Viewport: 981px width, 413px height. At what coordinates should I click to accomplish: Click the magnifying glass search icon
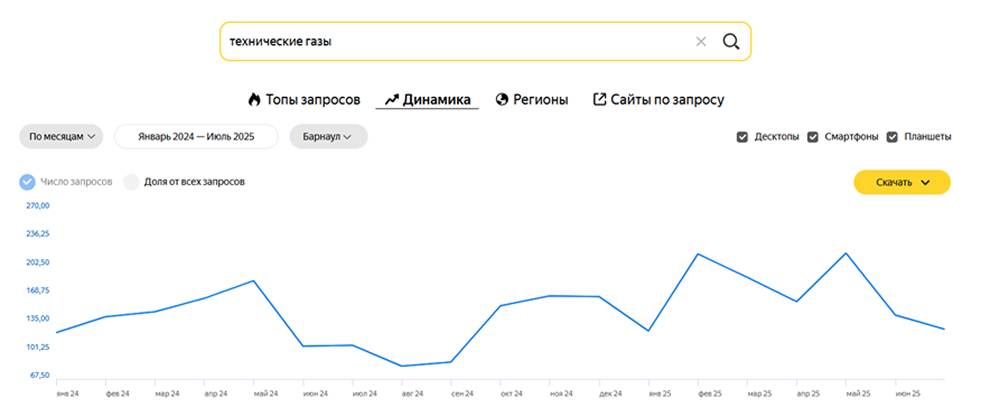[731, 42]
